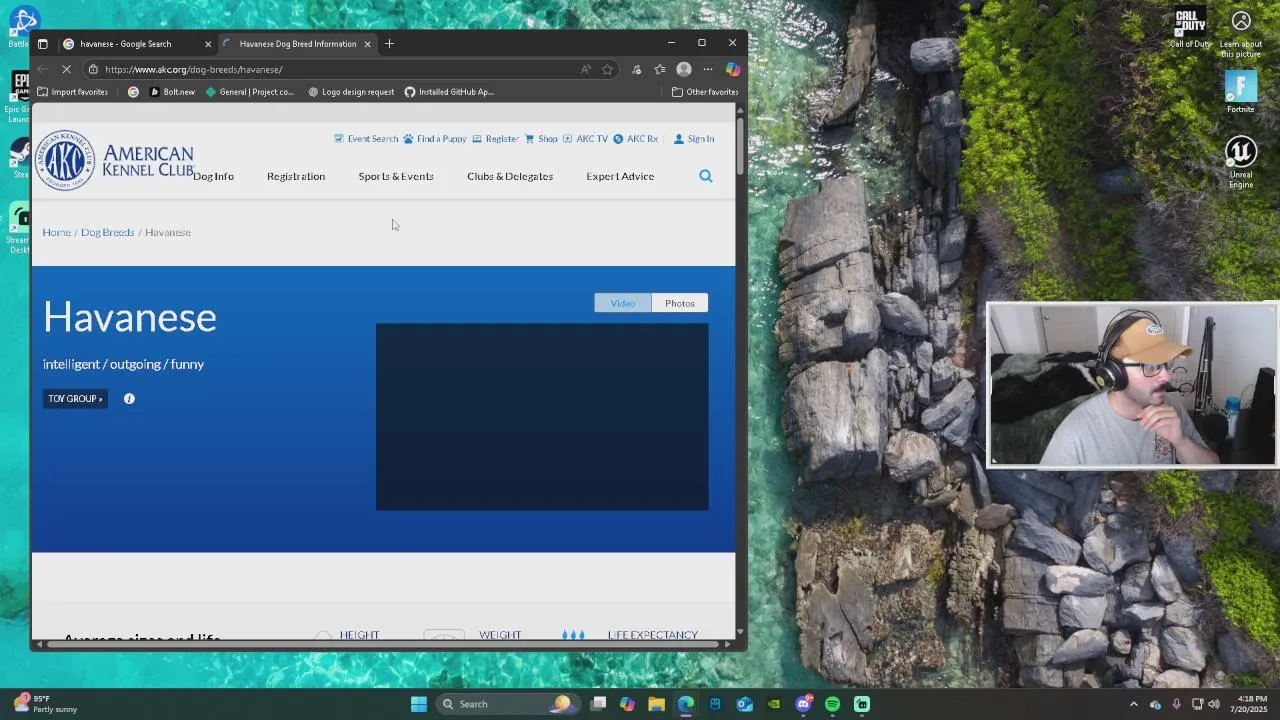Open browser Settings and more menu
The image size is (1280, 720).
tap(708, 69)
